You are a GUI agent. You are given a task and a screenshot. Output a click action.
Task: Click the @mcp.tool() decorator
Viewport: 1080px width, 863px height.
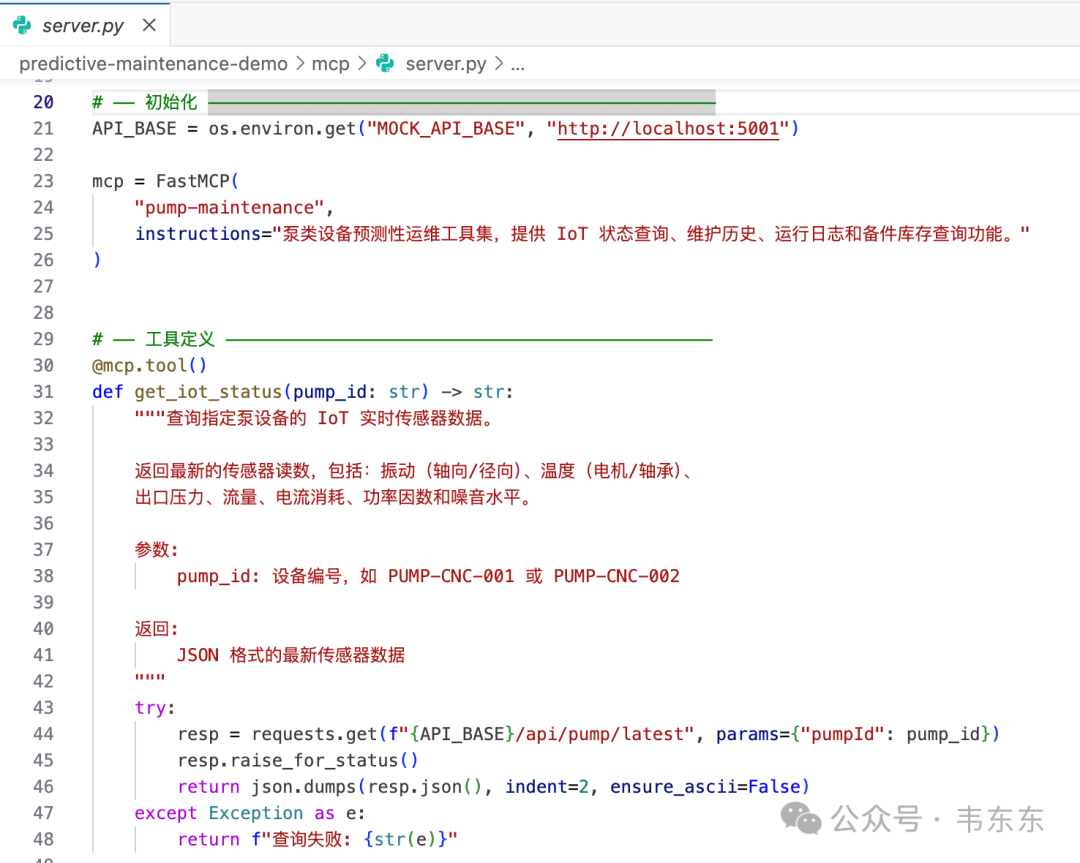click(149, 366)
